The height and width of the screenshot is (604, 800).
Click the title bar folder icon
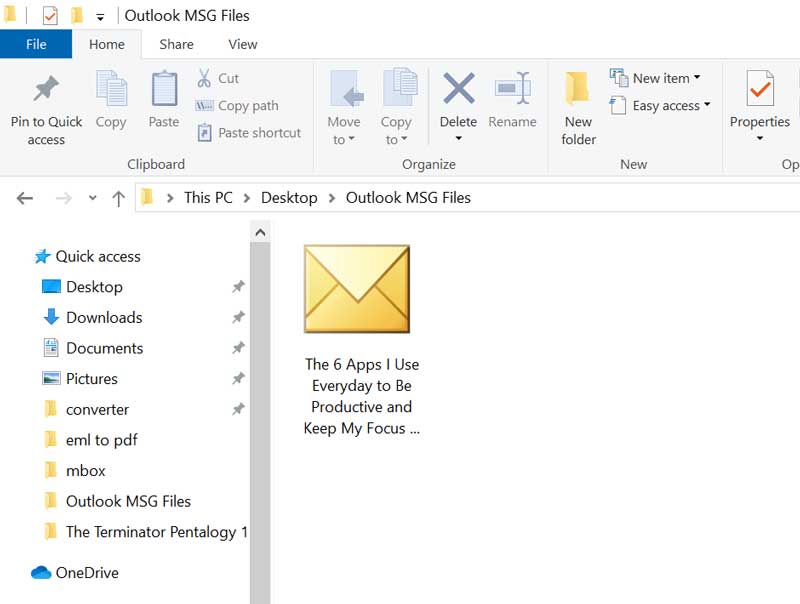(x=10, y=14)
